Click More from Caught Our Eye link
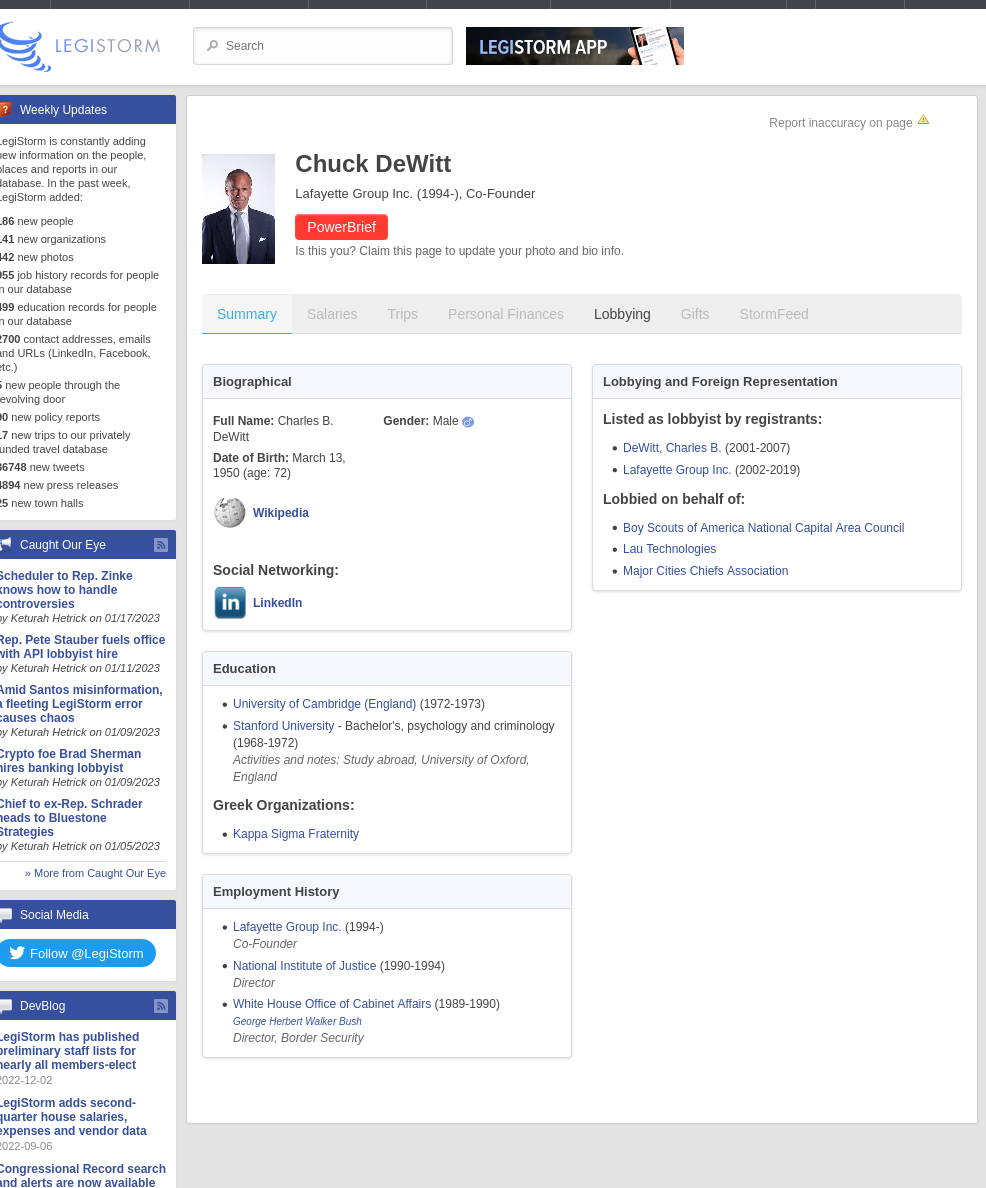 pyautogui.click(x=95, y=874)
